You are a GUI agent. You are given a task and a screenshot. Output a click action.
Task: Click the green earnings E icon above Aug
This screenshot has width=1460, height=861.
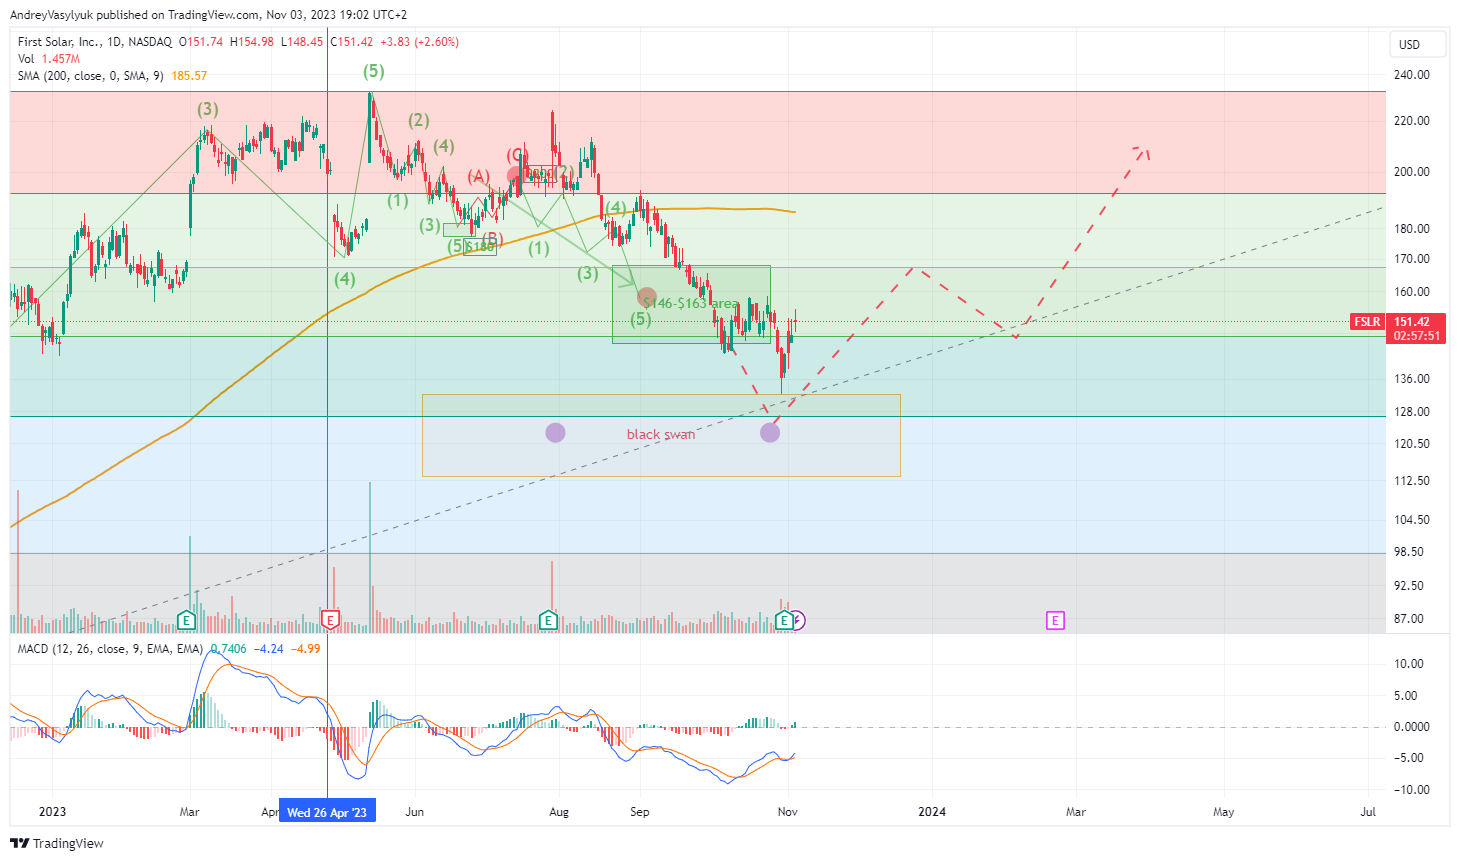(x=548, y=621)
